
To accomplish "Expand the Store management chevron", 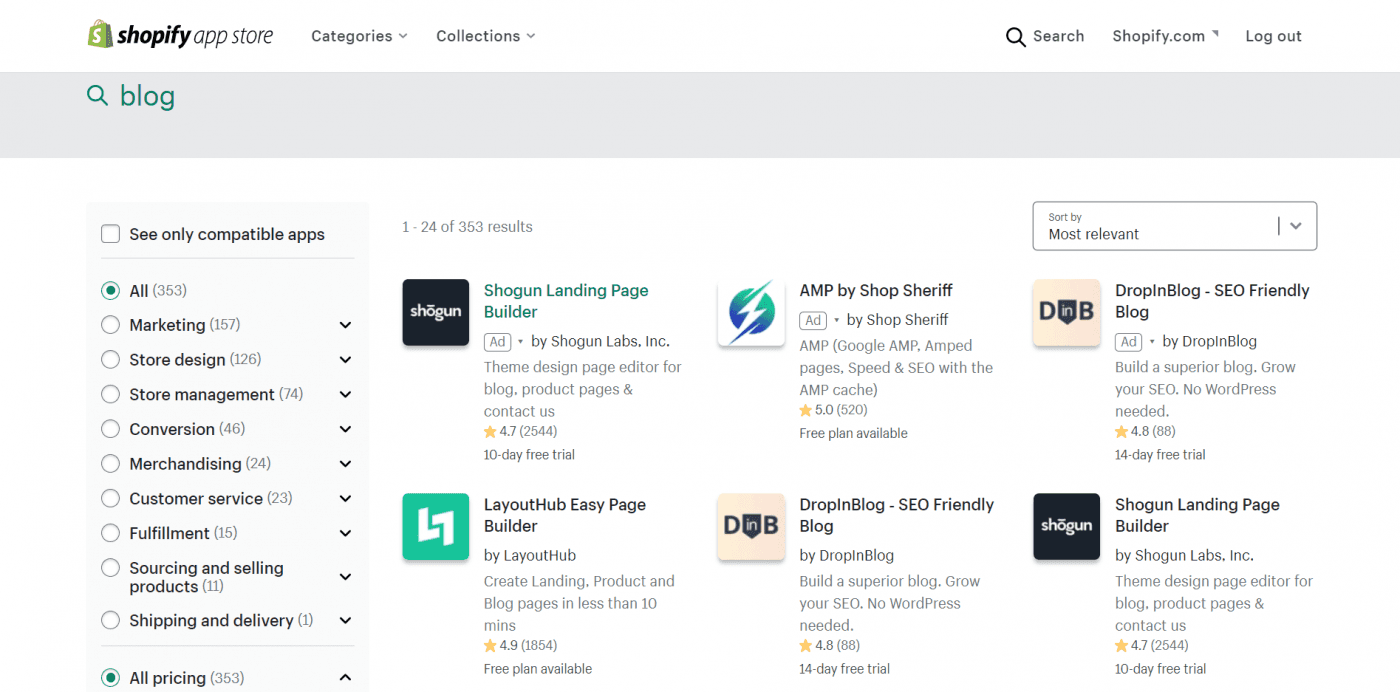I will pos(345,395).
